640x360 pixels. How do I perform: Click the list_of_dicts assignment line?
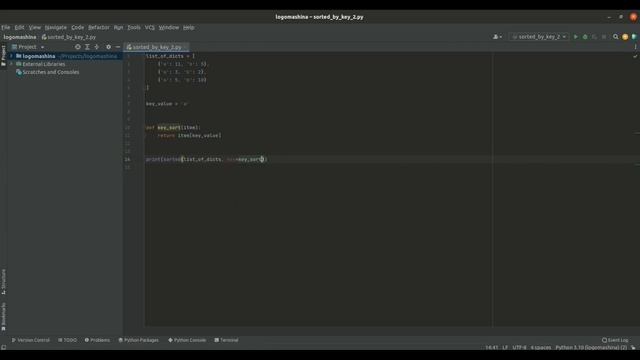click(x=170, y=56)
